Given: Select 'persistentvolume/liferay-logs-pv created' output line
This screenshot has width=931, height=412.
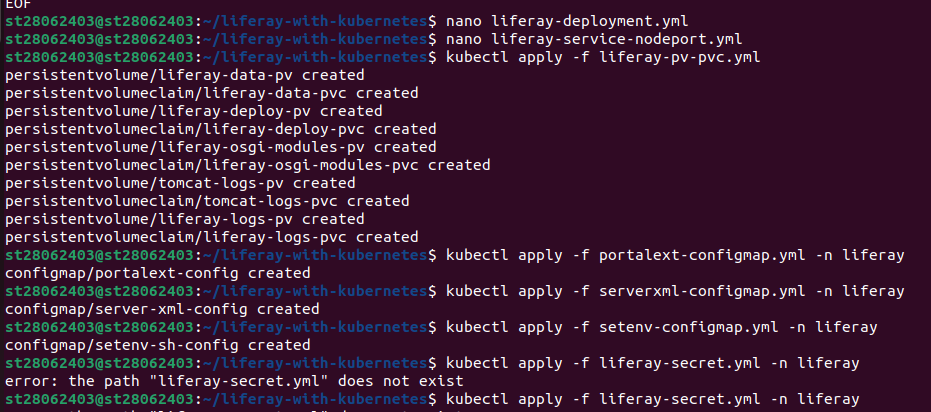Looking at the screenshot, I should pos(185,219).
